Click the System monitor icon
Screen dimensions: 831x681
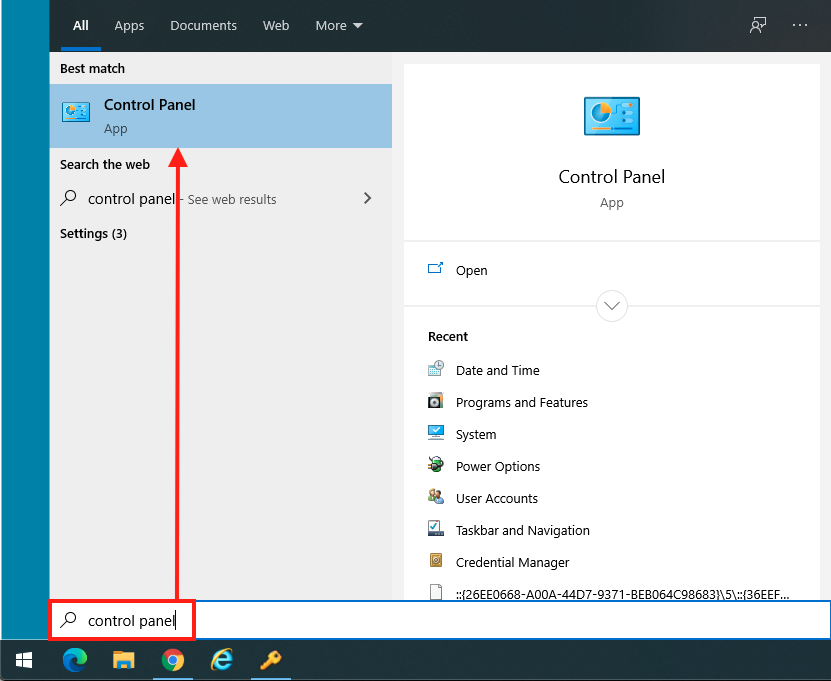click(436, 433)
